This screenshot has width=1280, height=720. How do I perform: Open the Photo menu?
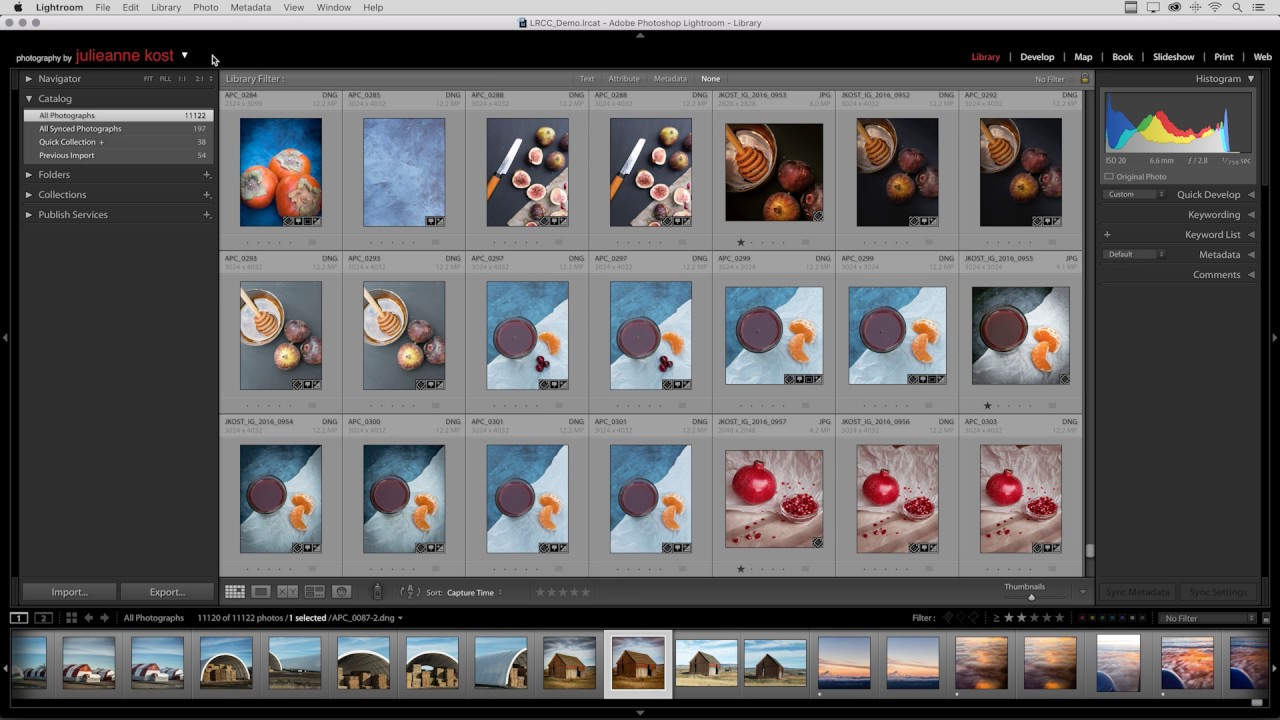pos(206,7)
